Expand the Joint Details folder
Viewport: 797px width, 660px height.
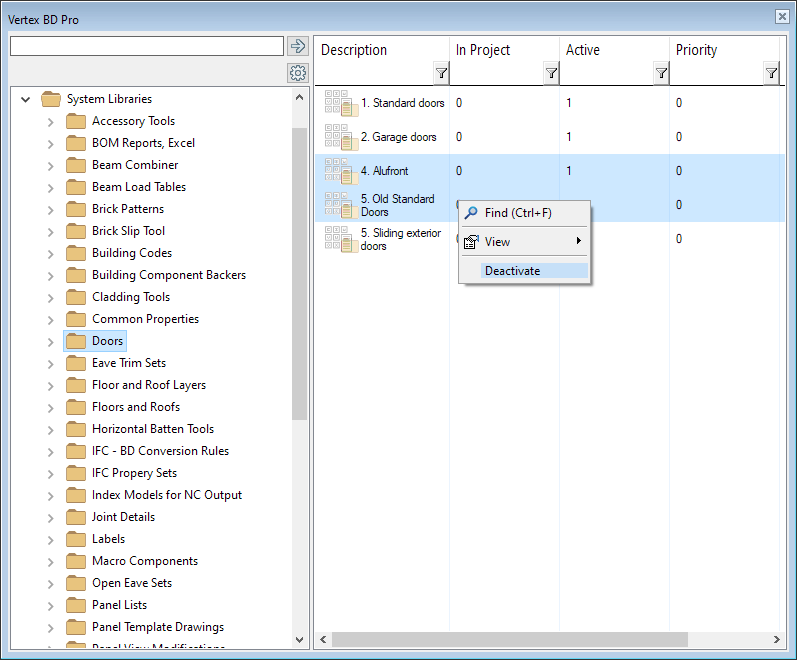coord(51,517)
